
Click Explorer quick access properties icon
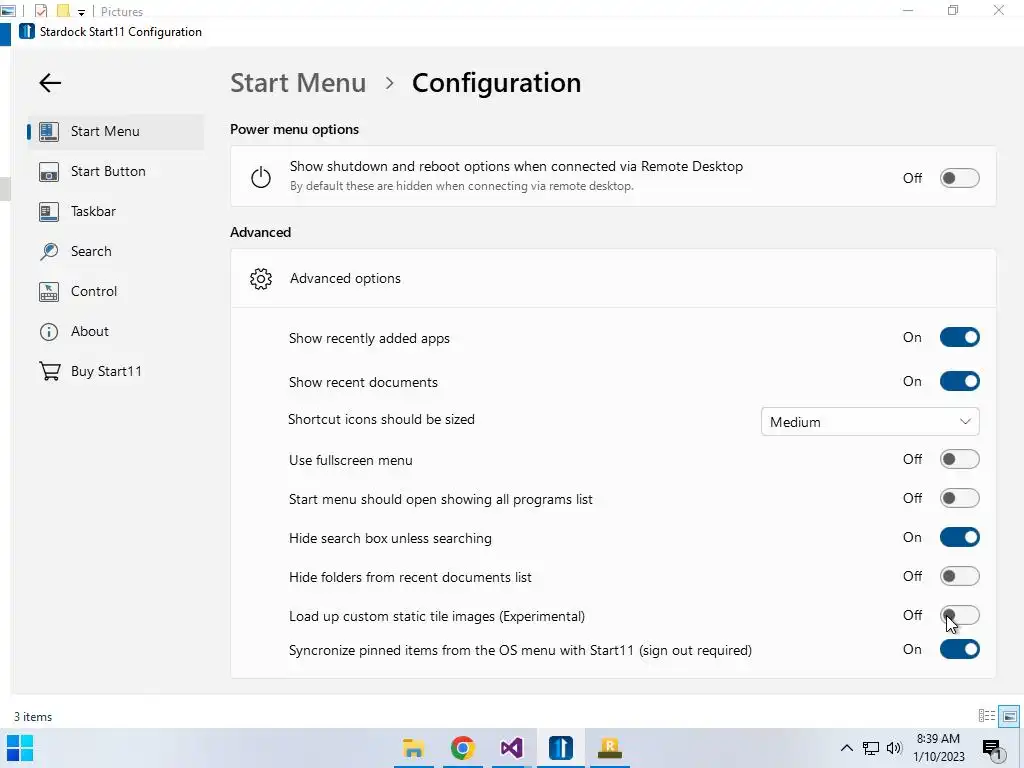(41, 11)
